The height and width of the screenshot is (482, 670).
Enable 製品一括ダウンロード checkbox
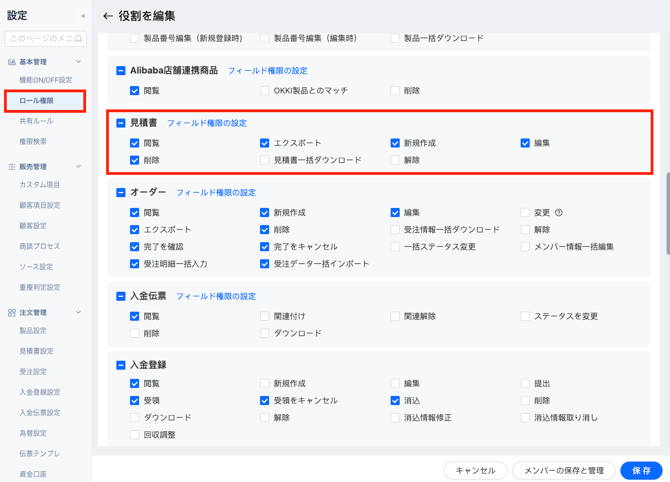click(395, 38)
